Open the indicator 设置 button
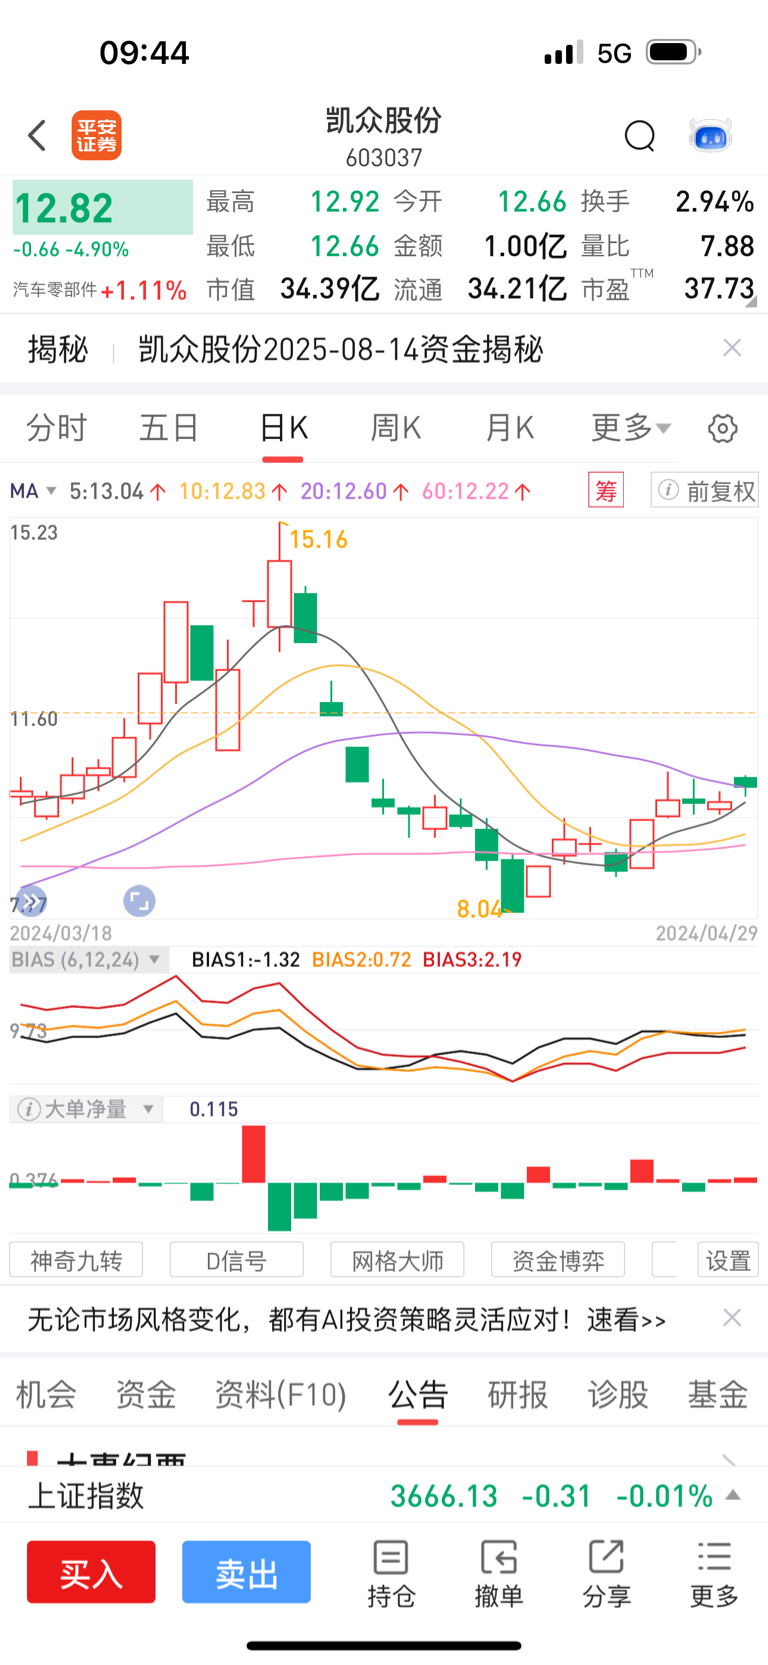Viewport: 768px width, 1665px height. [x=728, y=1260]
